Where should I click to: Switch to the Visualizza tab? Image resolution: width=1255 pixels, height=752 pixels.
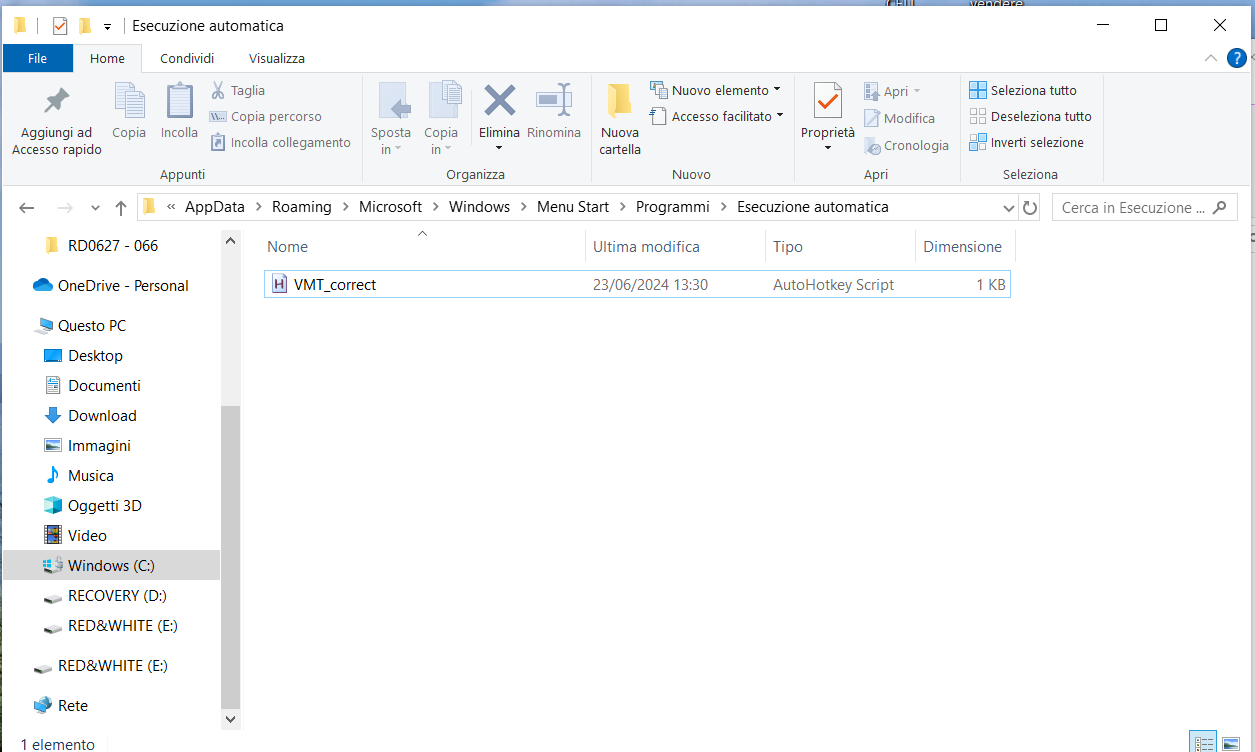click(x=275, y=58)
